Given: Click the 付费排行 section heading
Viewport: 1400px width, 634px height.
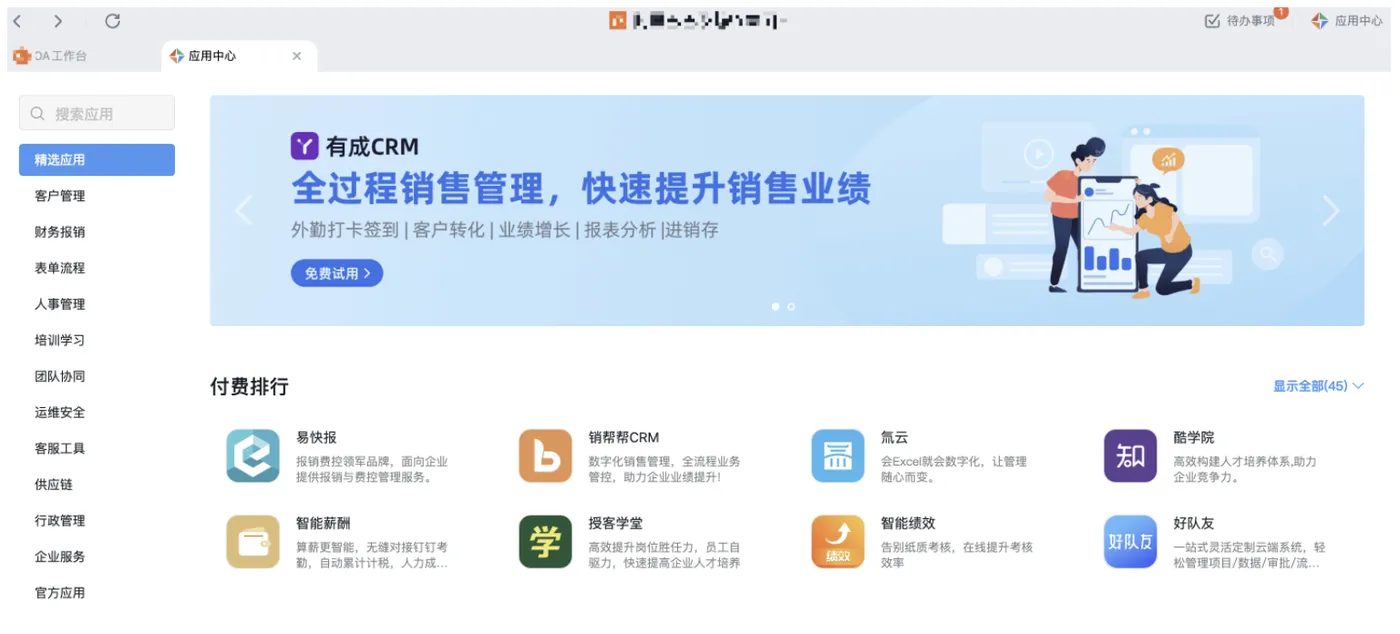Looking at the screenshot, I should click(249, 386).
